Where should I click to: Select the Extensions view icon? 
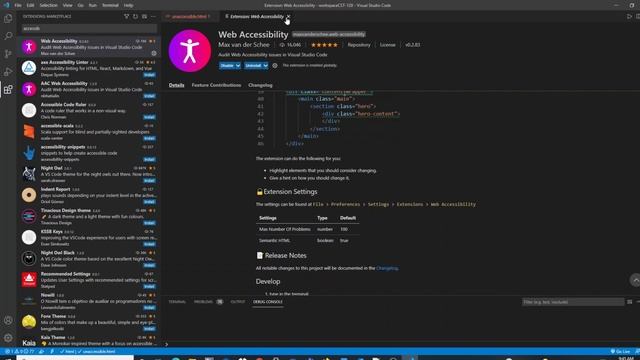(8, 89)
